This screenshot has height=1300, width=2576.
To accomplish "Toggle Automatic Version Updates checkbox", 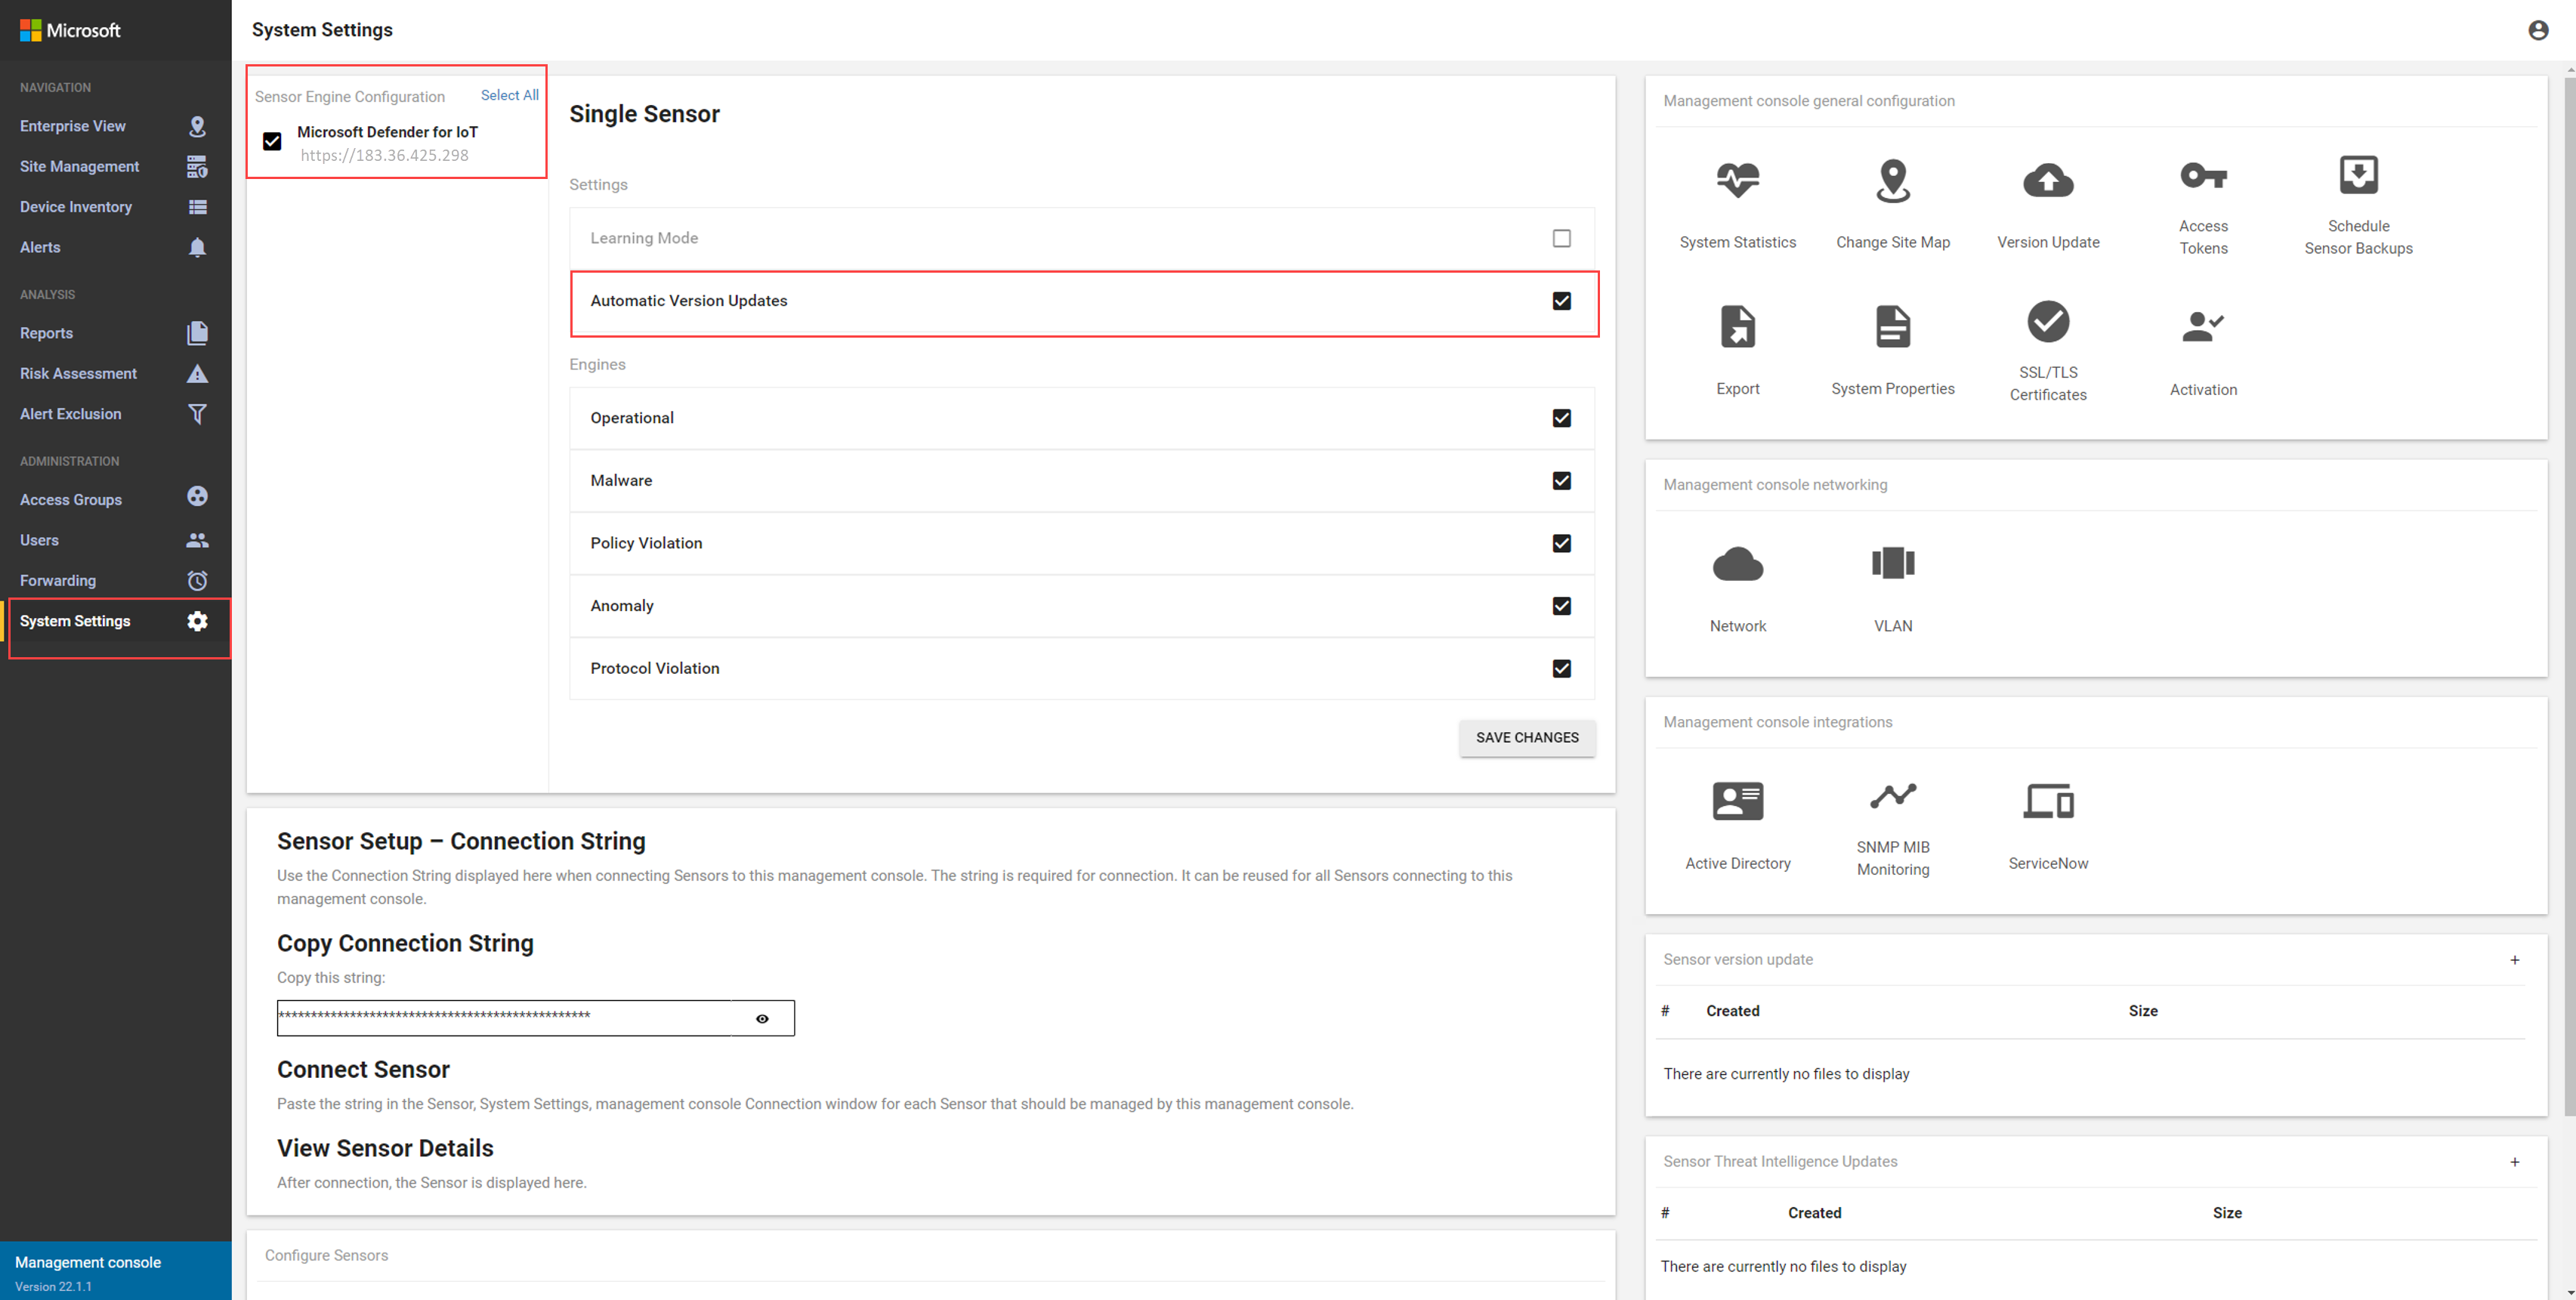I will pos(1561,301).
